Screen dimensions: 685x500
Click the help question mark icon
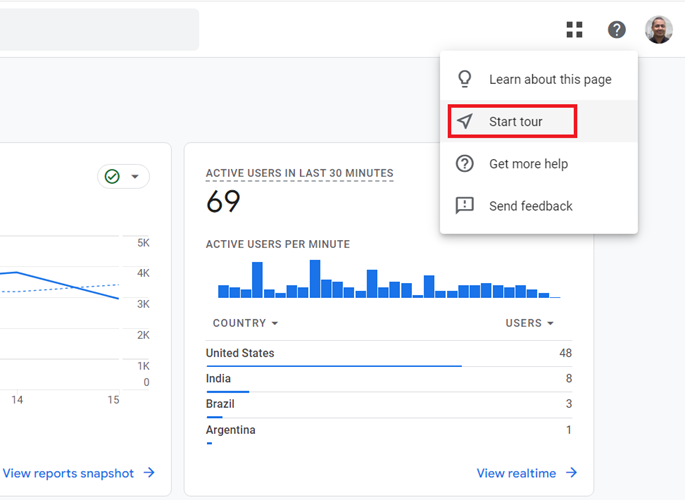tap(617, 30)
